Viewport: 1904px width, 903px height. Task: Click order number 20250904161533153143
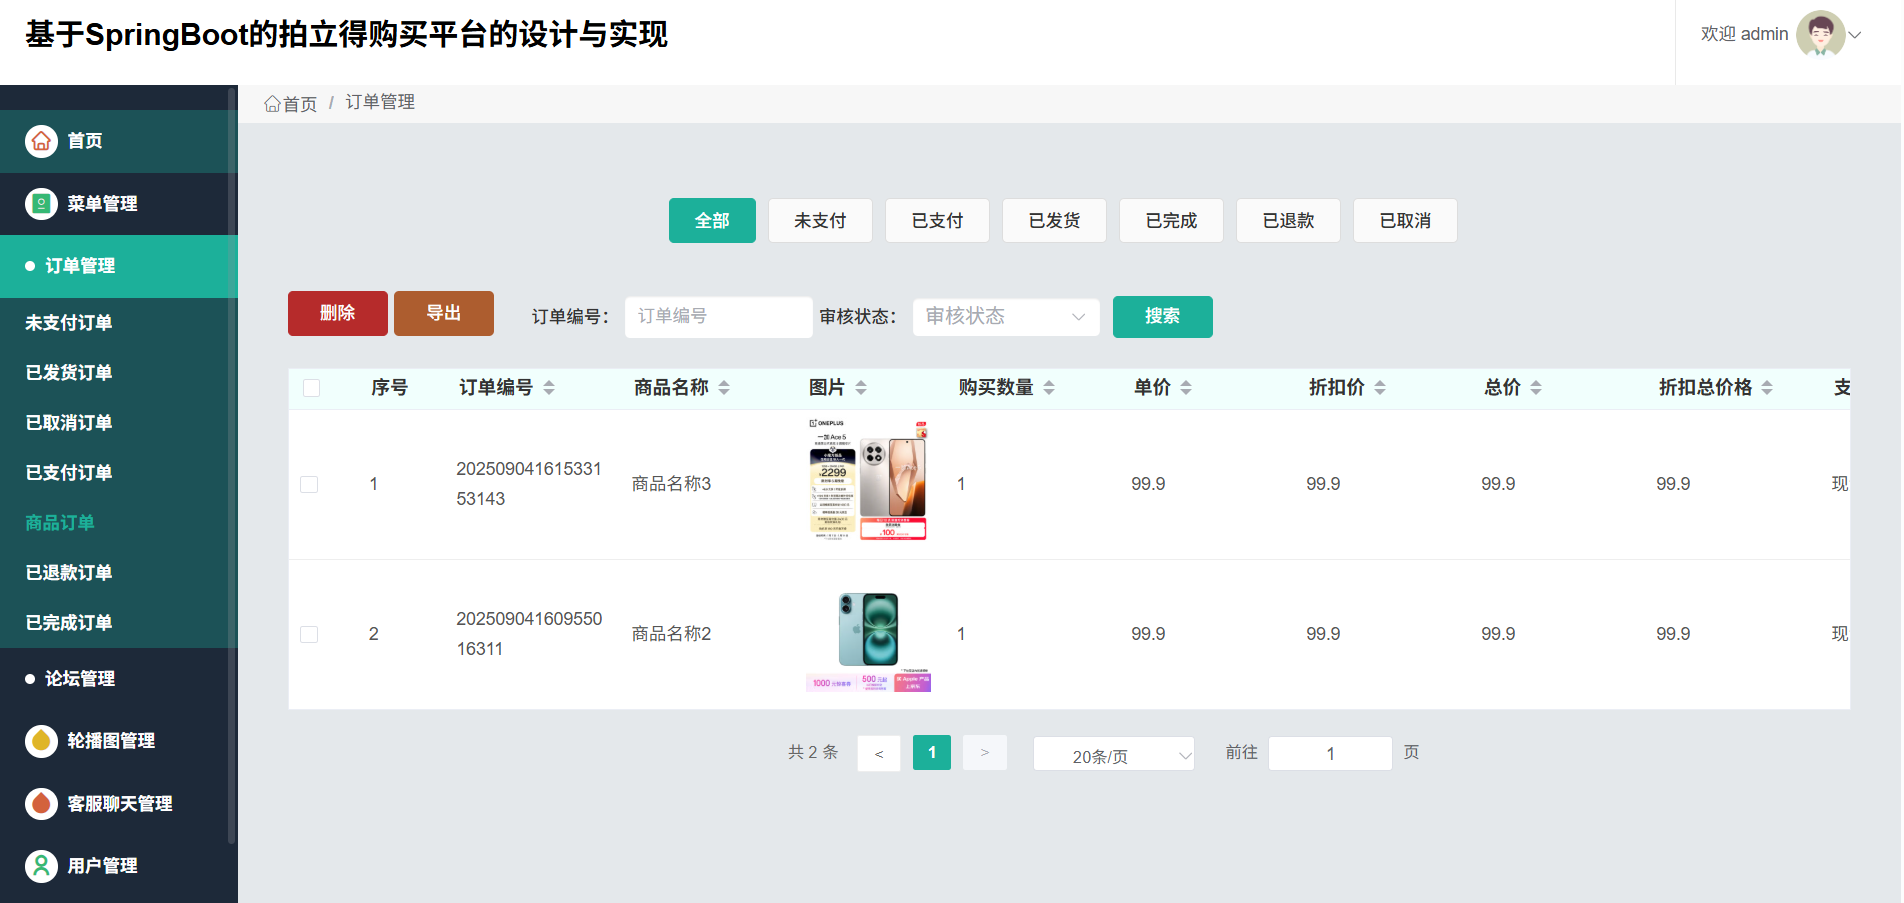click(x=529, y=484)
